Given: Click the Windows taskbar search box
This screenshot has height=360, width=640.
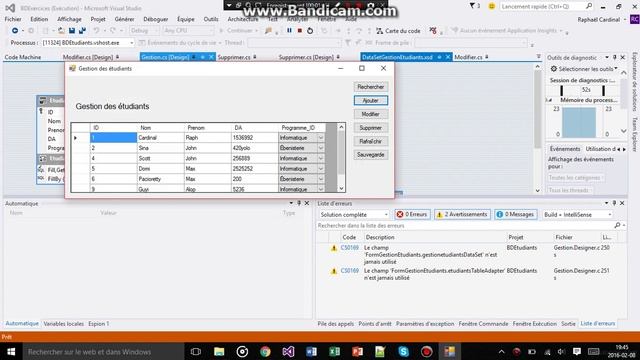Looking at the screenshot, I should (x=103, y=351).
